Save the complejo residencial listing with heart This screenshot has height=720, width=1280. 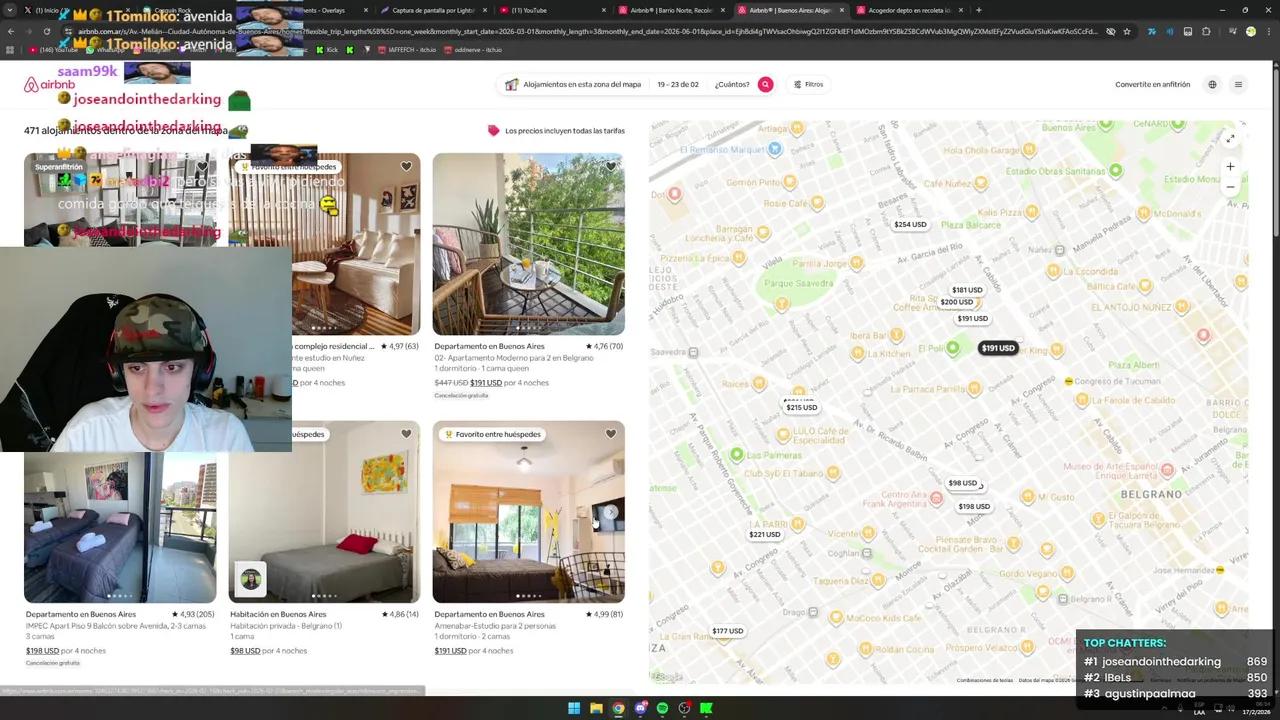click(406, 167)
